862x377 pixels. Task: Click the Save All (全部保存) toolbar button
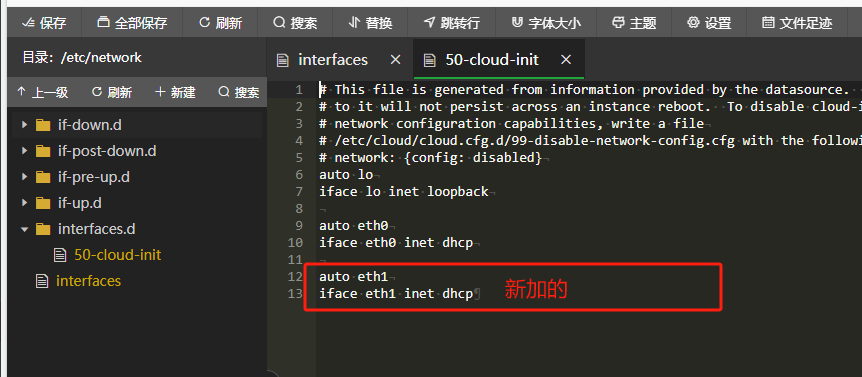click(x=132, y=23)
